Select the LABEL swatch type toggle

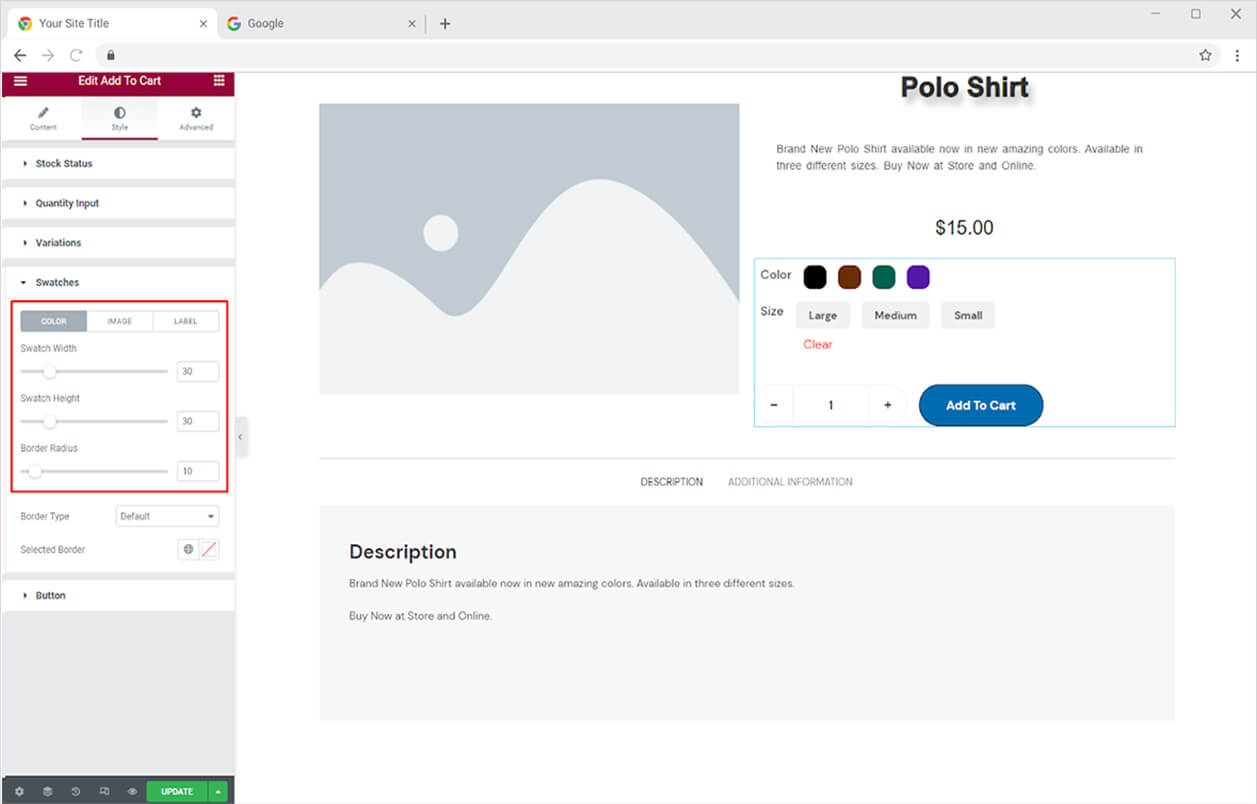(x=185, y=321)
